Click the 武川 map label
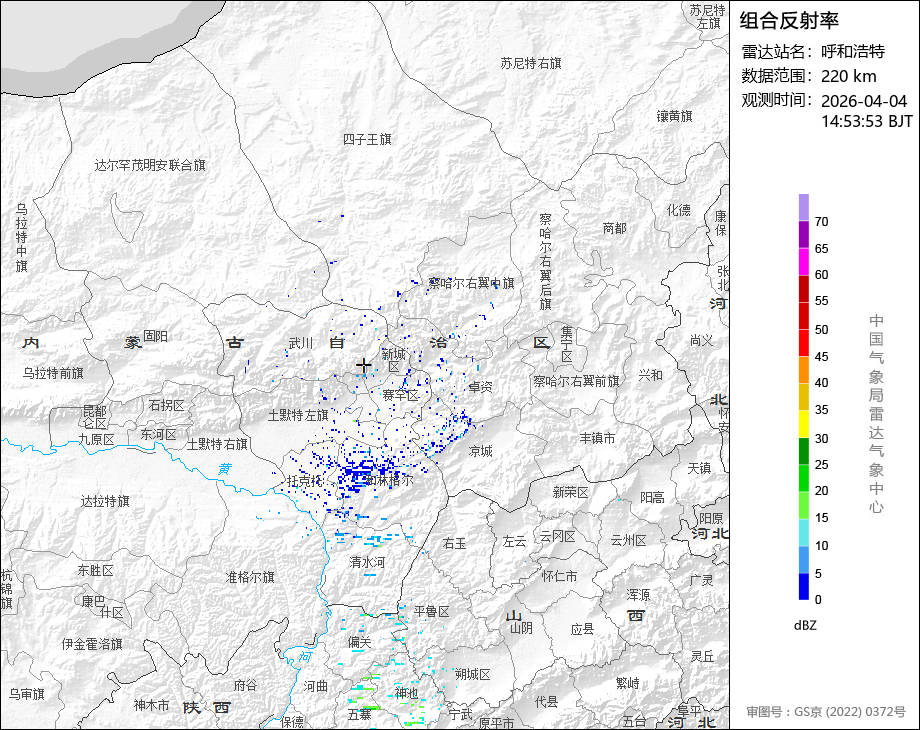 coord(301,343)
